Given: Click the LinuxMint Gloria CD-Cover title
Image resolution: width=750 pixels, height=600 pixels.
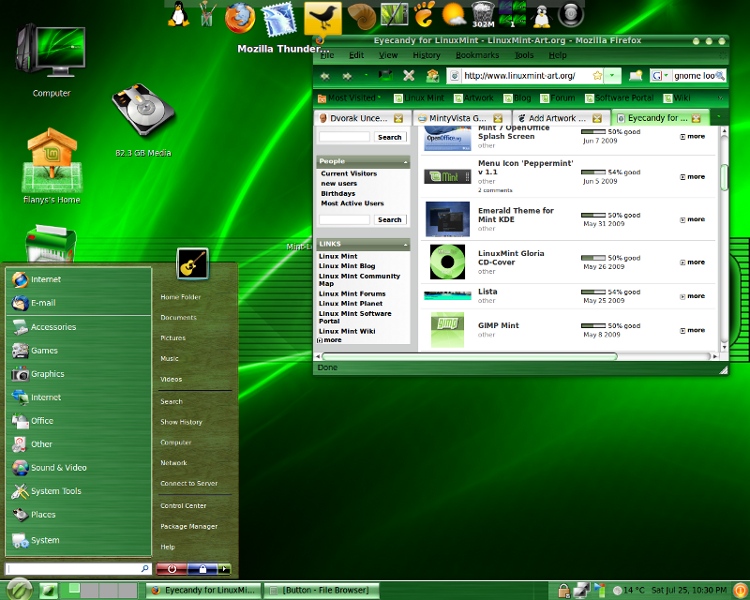Looking at the screenshot, I should (x=511, y=258).
